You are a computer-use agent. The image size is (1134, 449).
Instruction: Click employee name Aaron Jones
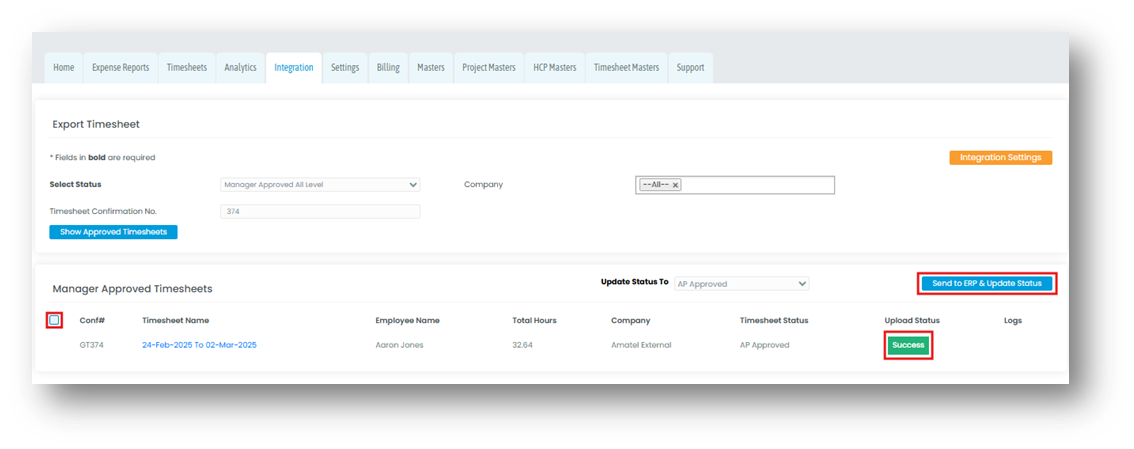pyautogui.click(x=399, y=345)
